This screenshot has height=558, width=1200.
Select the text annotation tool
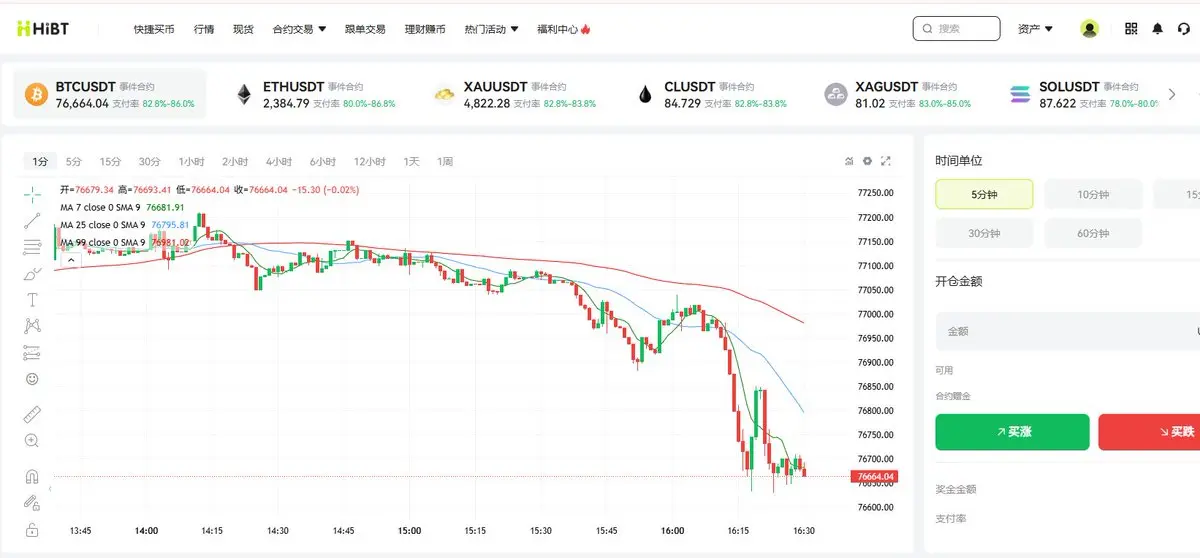(x=32, y=299)
